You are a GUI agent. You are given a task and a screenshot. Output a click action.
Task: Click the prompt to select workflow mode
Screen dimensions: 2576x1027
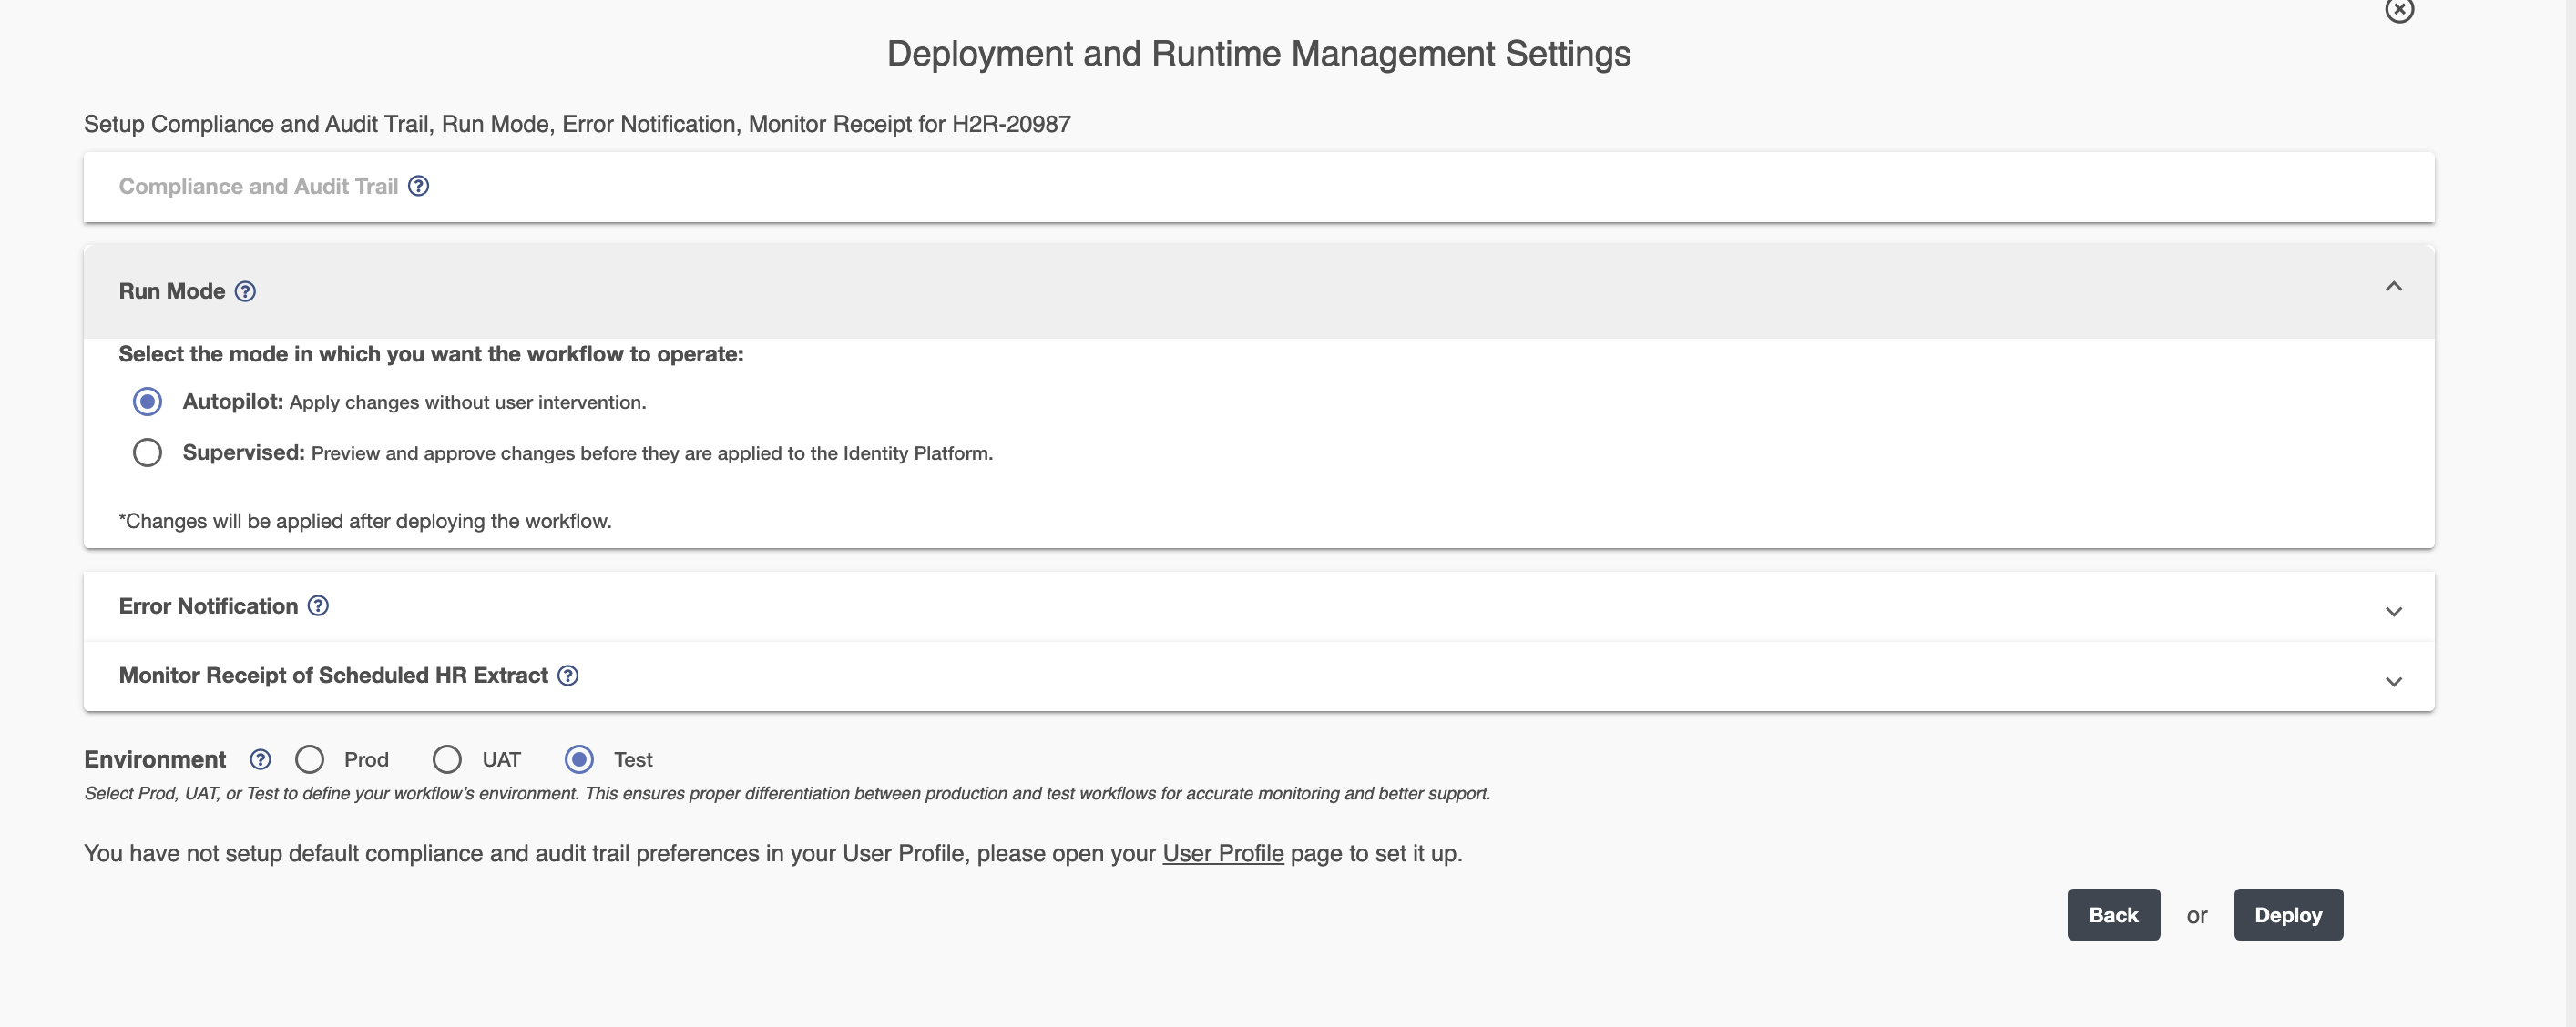point(431,354)
